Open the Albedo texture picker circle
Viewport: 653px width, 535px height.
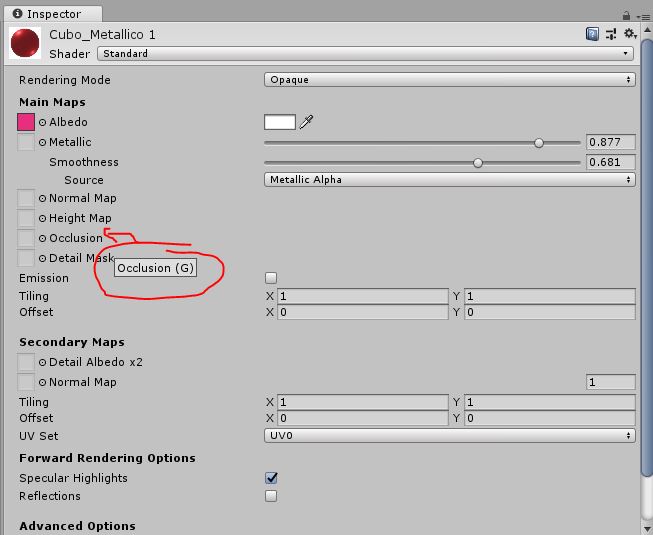pyautogui.click(x=42, y=122)
